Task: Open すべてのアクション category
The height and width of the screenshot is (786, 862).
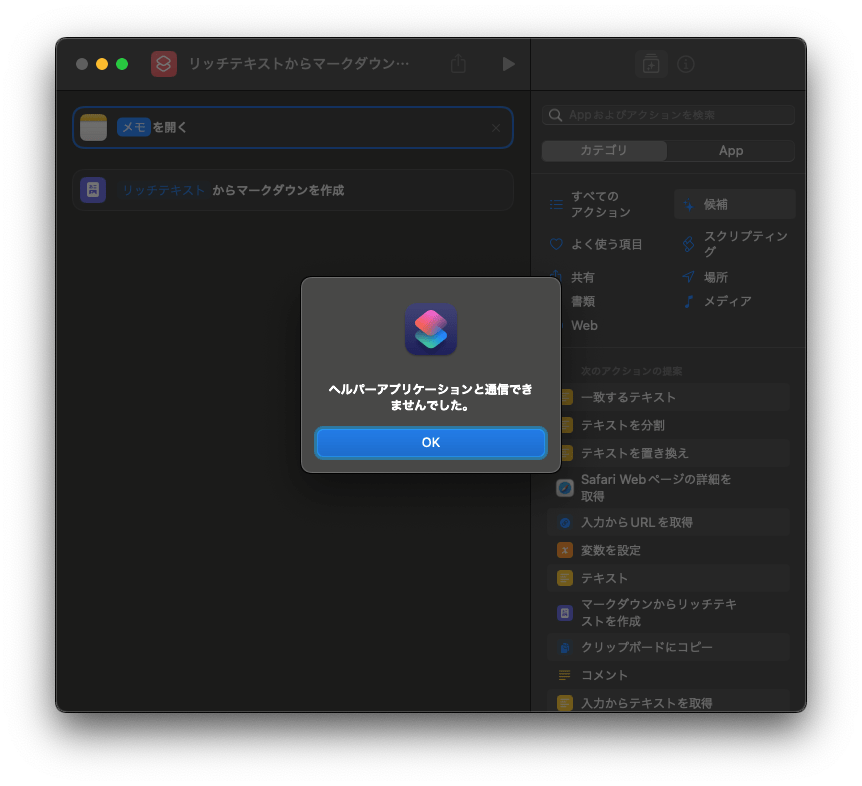Action: point(601,204)
